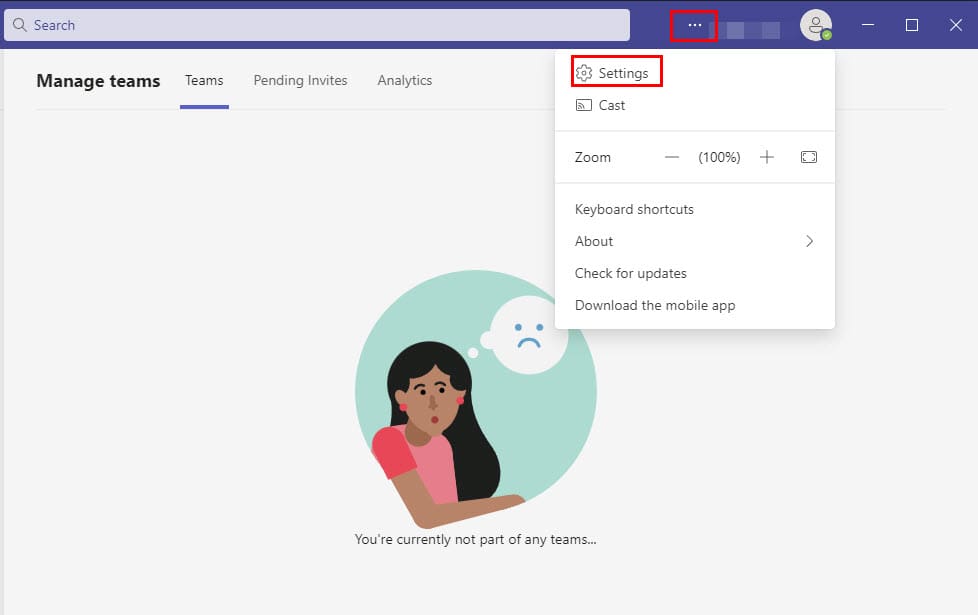Image resolution: width=978 pixels, height=615 pixels.
Task: Switch to the Pending Invites tab
Action: 300,80
